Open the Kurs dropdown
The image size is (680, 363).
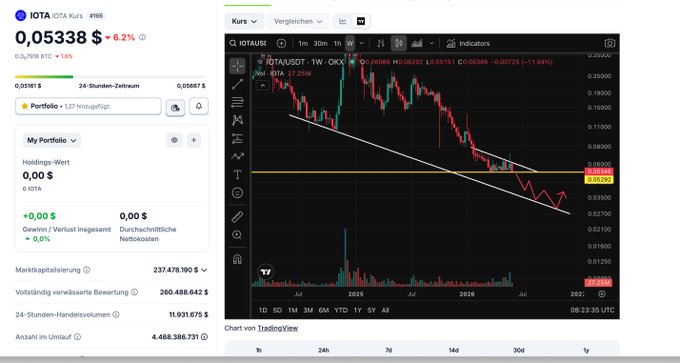[244, 21]
